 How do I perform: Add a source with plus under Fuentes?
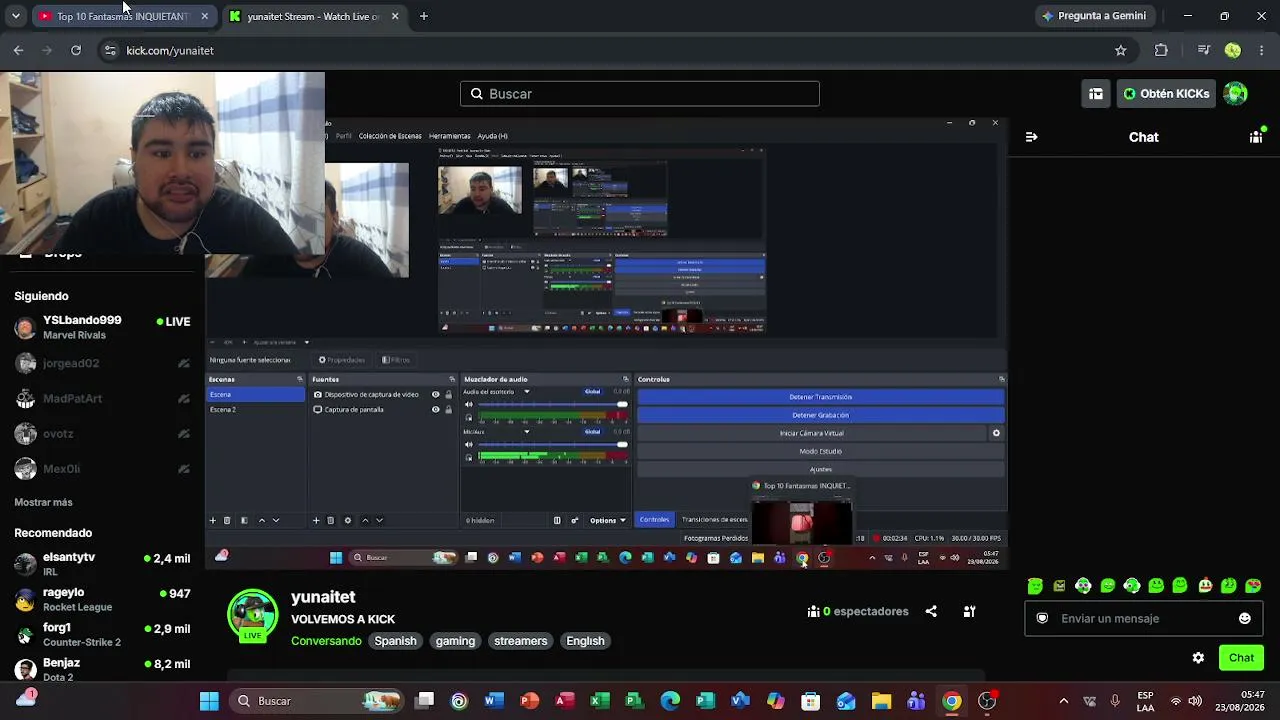click(316, 520)
